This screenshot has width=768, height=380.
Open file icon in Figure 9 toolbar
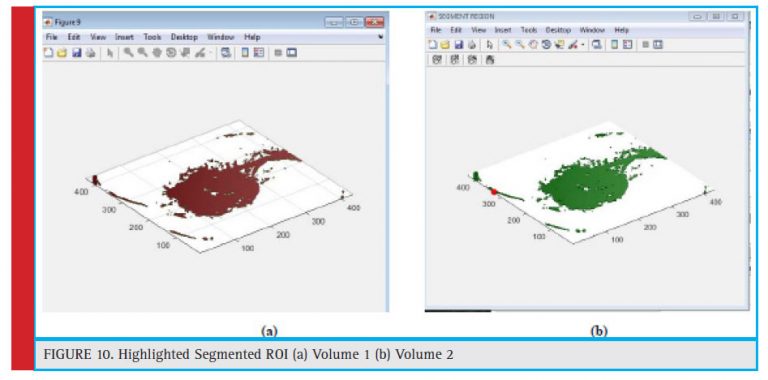point(62,52)
